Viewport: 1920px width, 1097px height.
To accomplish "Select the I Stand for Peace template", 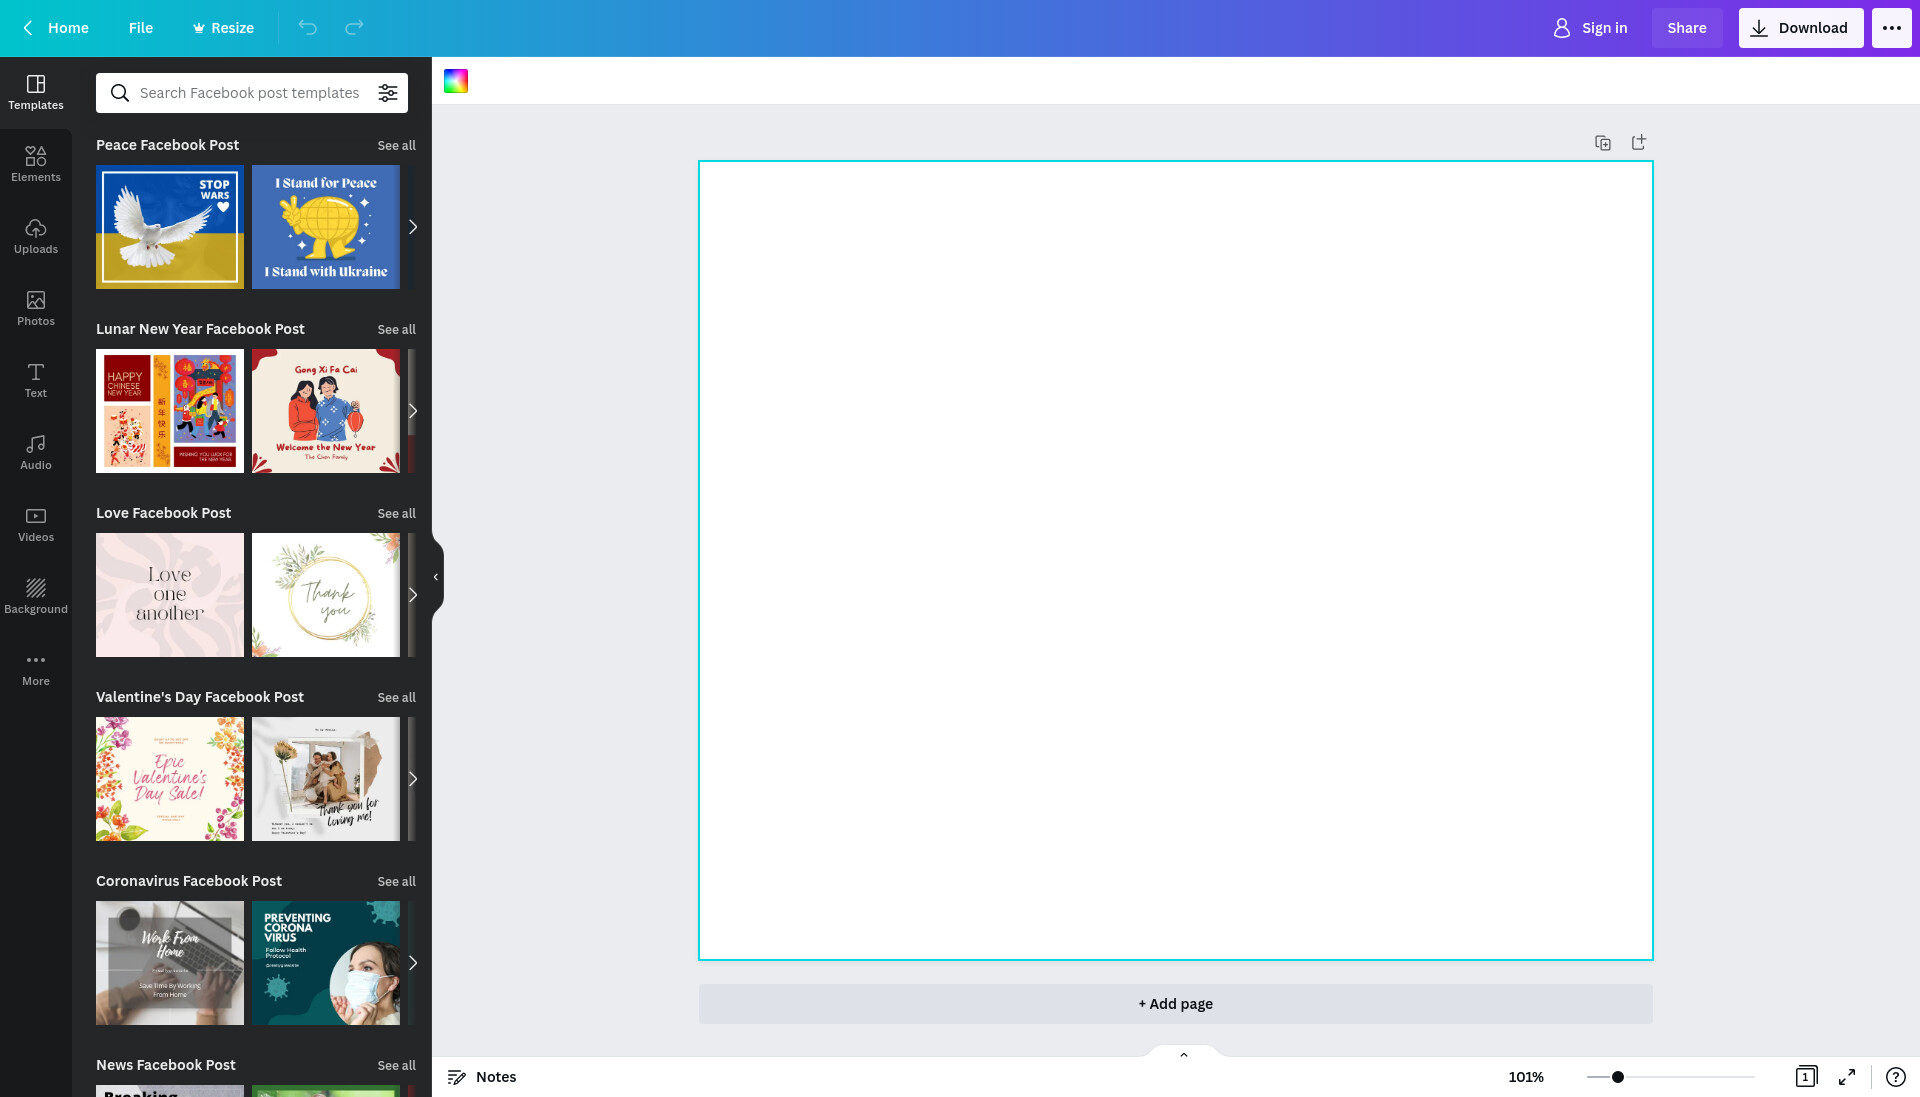I will (326, 227).
